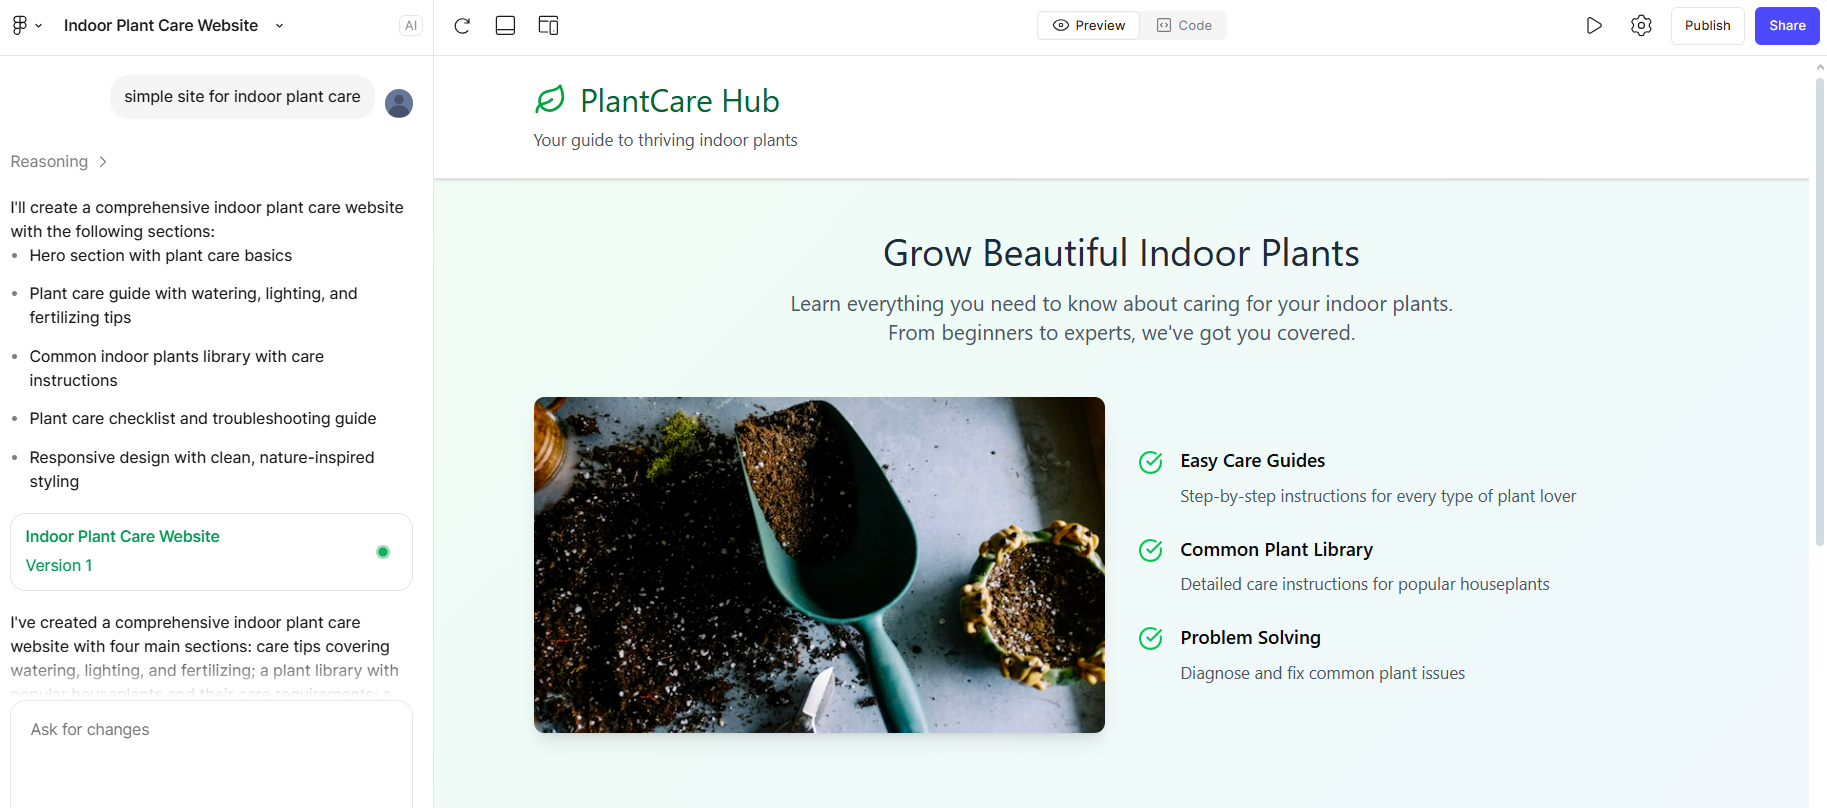Switch to the Code tab
1827x808 pixels.
tap(1184, 26)
